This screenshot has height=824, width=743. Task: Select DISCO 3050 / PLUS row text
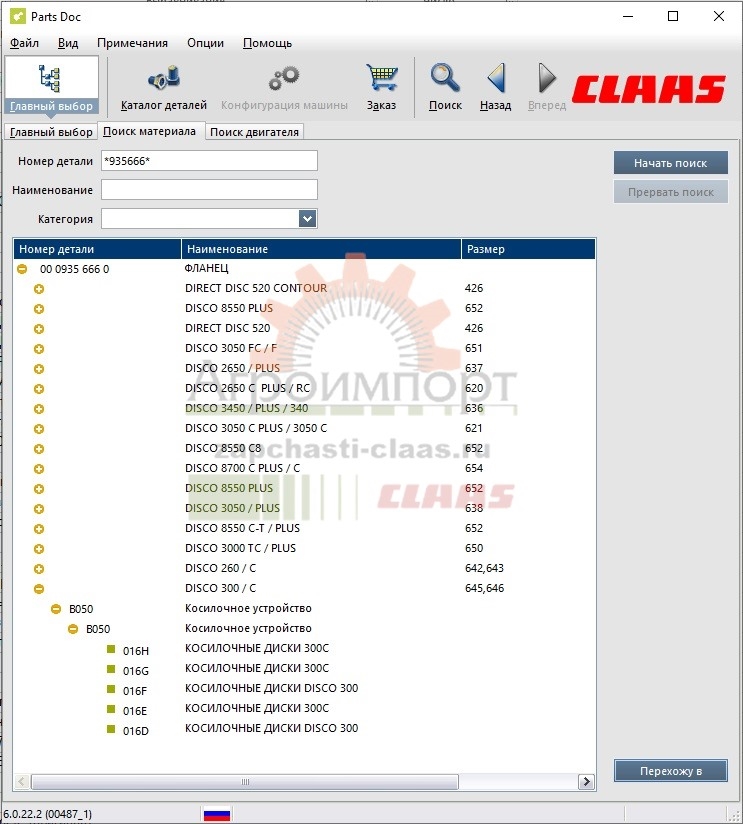[x=232, y=508]
